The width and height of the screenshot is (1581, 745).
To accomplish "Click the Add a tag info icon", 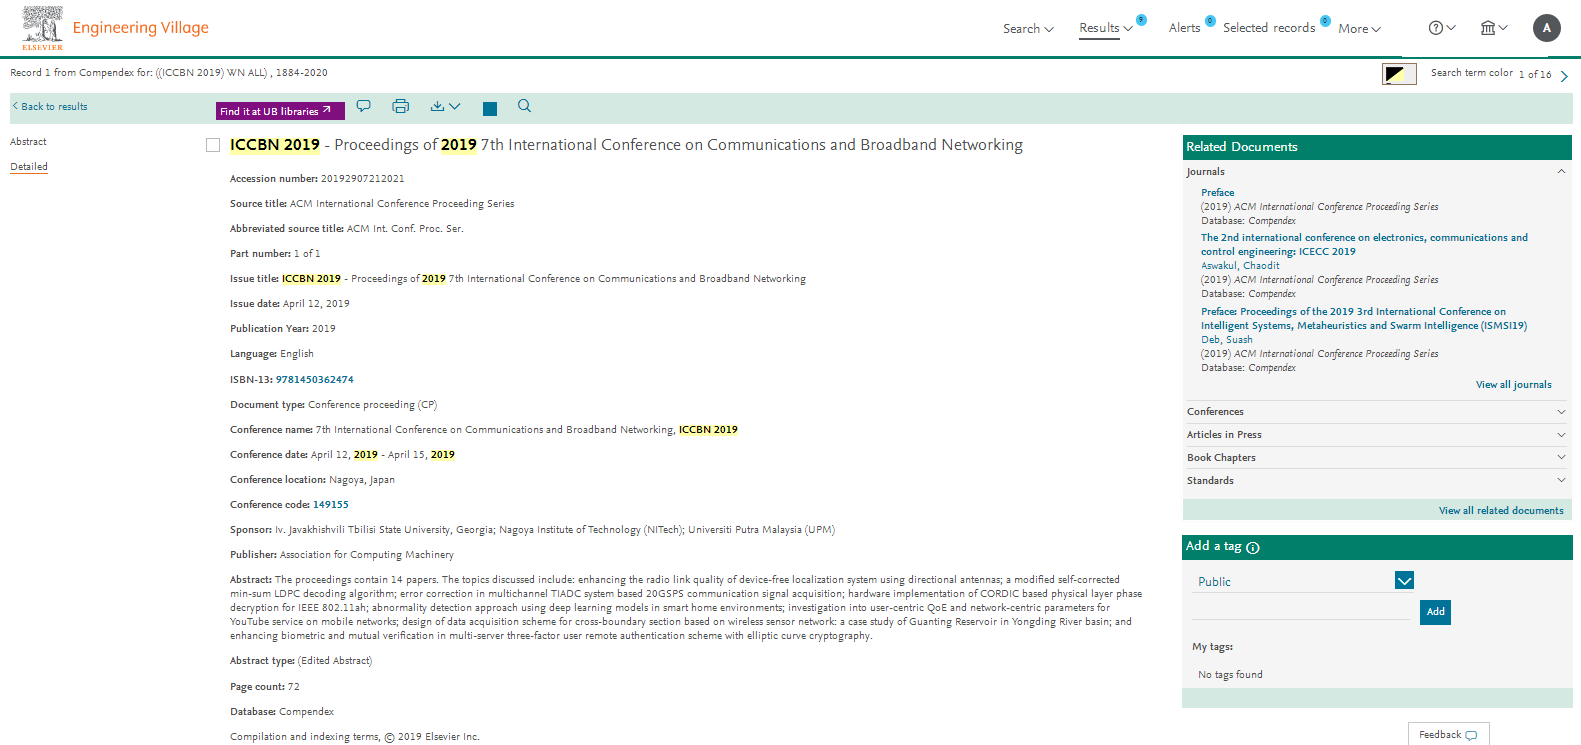I will click(x=1253, y=548).
